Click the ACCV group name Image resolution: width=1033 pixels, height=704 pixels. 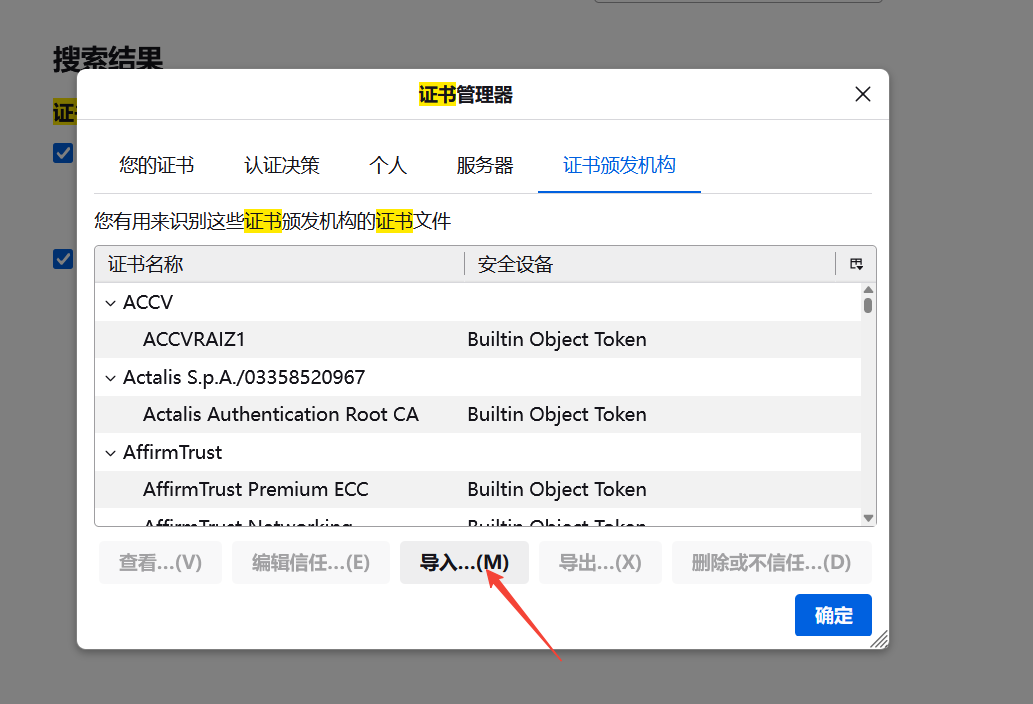click(x=148, y=302)
